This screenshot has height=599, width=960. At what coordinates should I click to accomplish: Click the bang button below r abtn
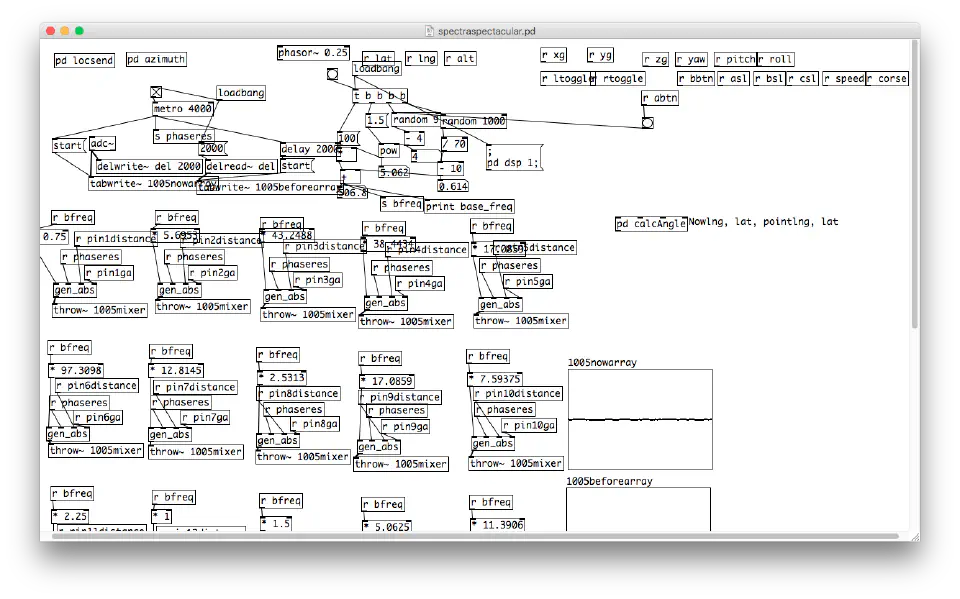pos(647,123)
